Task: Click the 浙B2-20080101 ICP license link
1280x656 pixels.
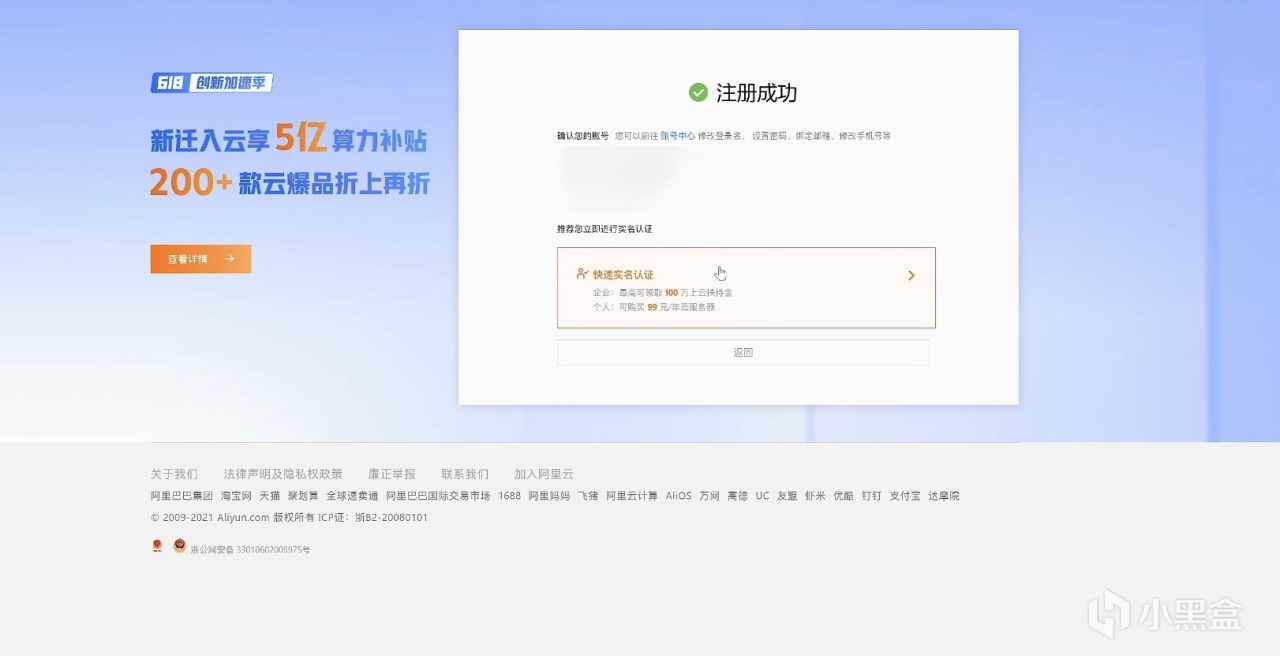Action: click(x=391, y=518)
